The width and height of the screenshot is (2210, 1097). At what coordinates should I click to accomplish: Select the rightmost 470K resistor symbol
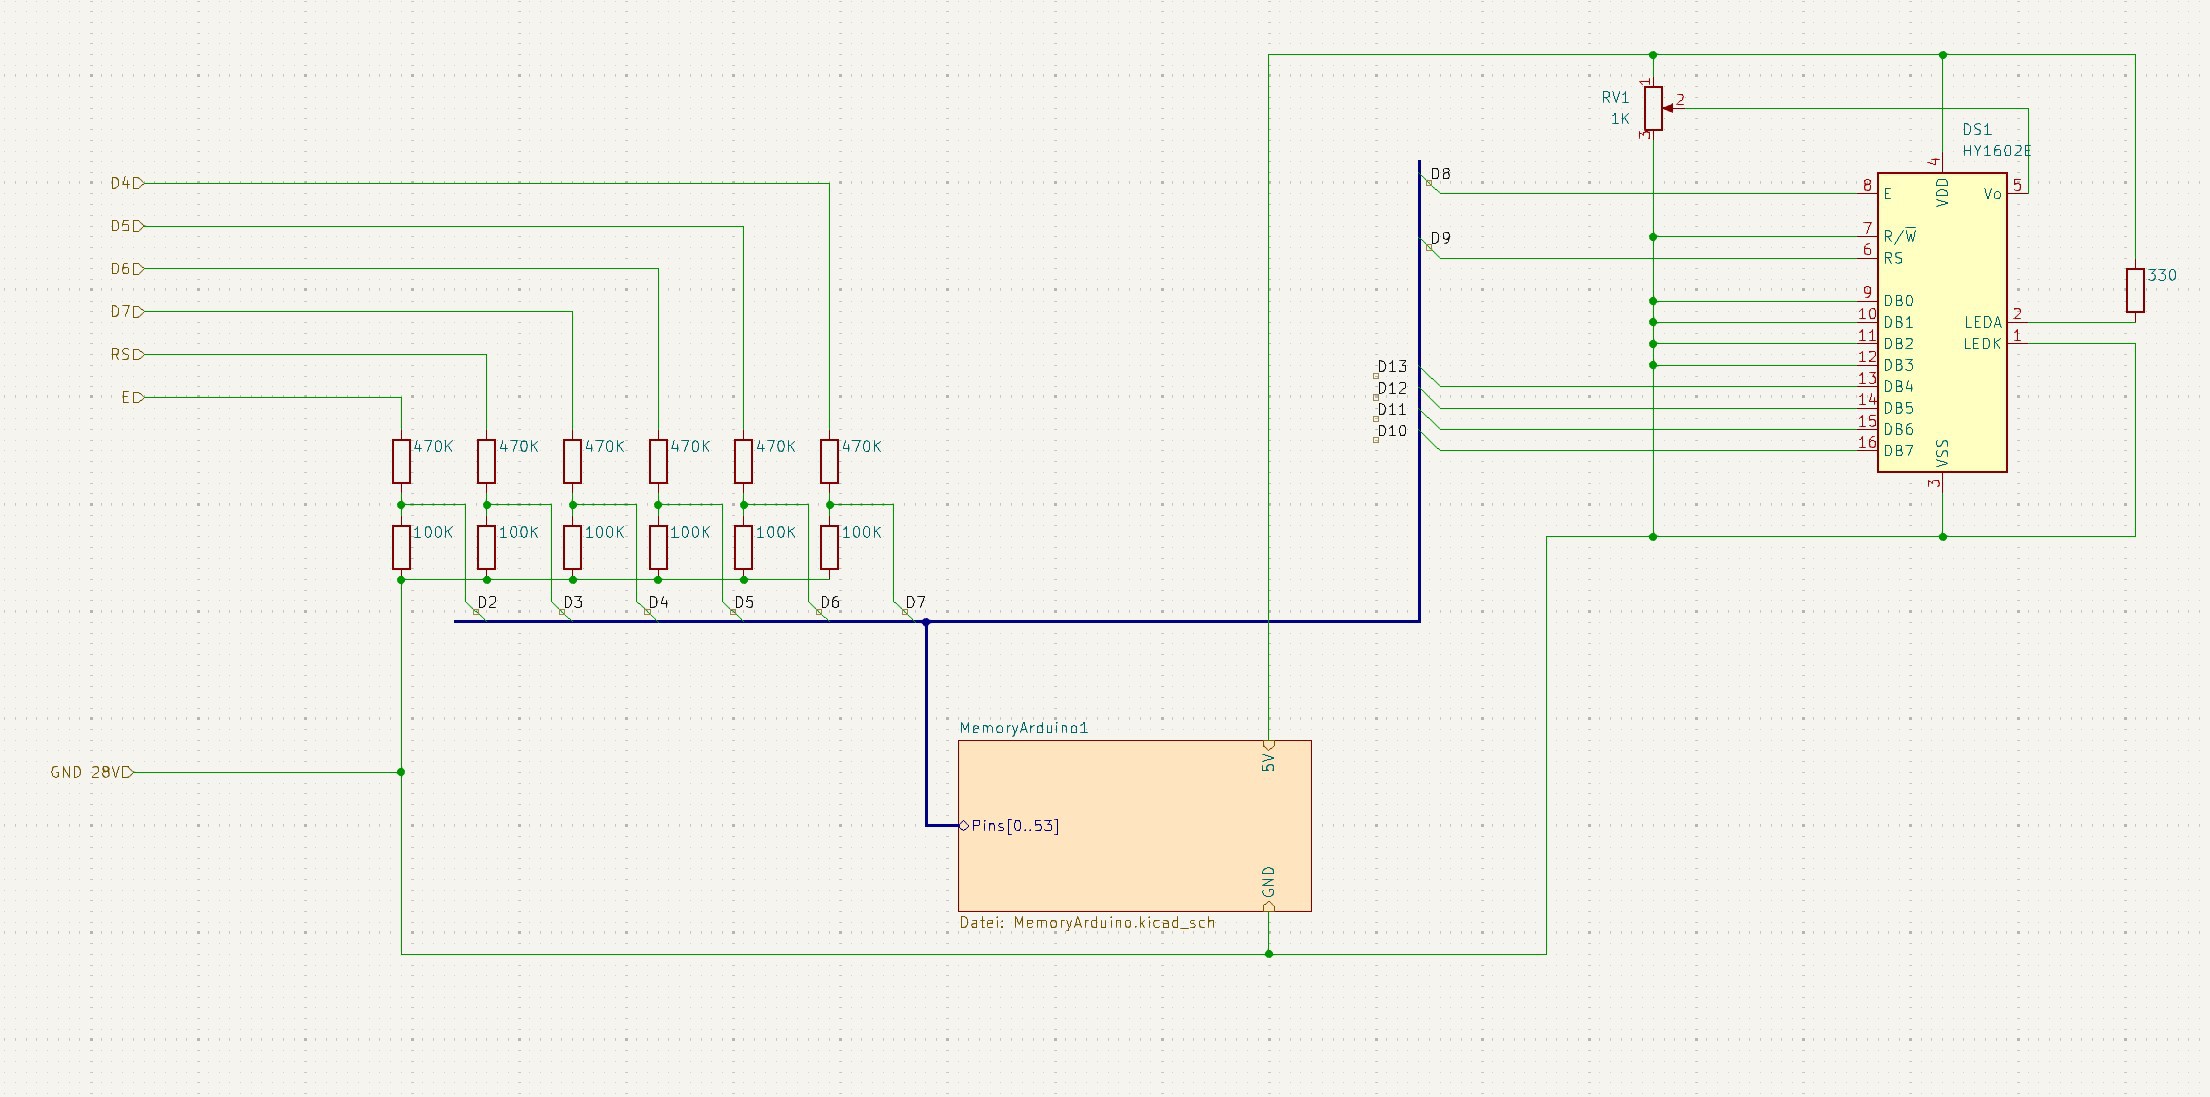[829, 461]
